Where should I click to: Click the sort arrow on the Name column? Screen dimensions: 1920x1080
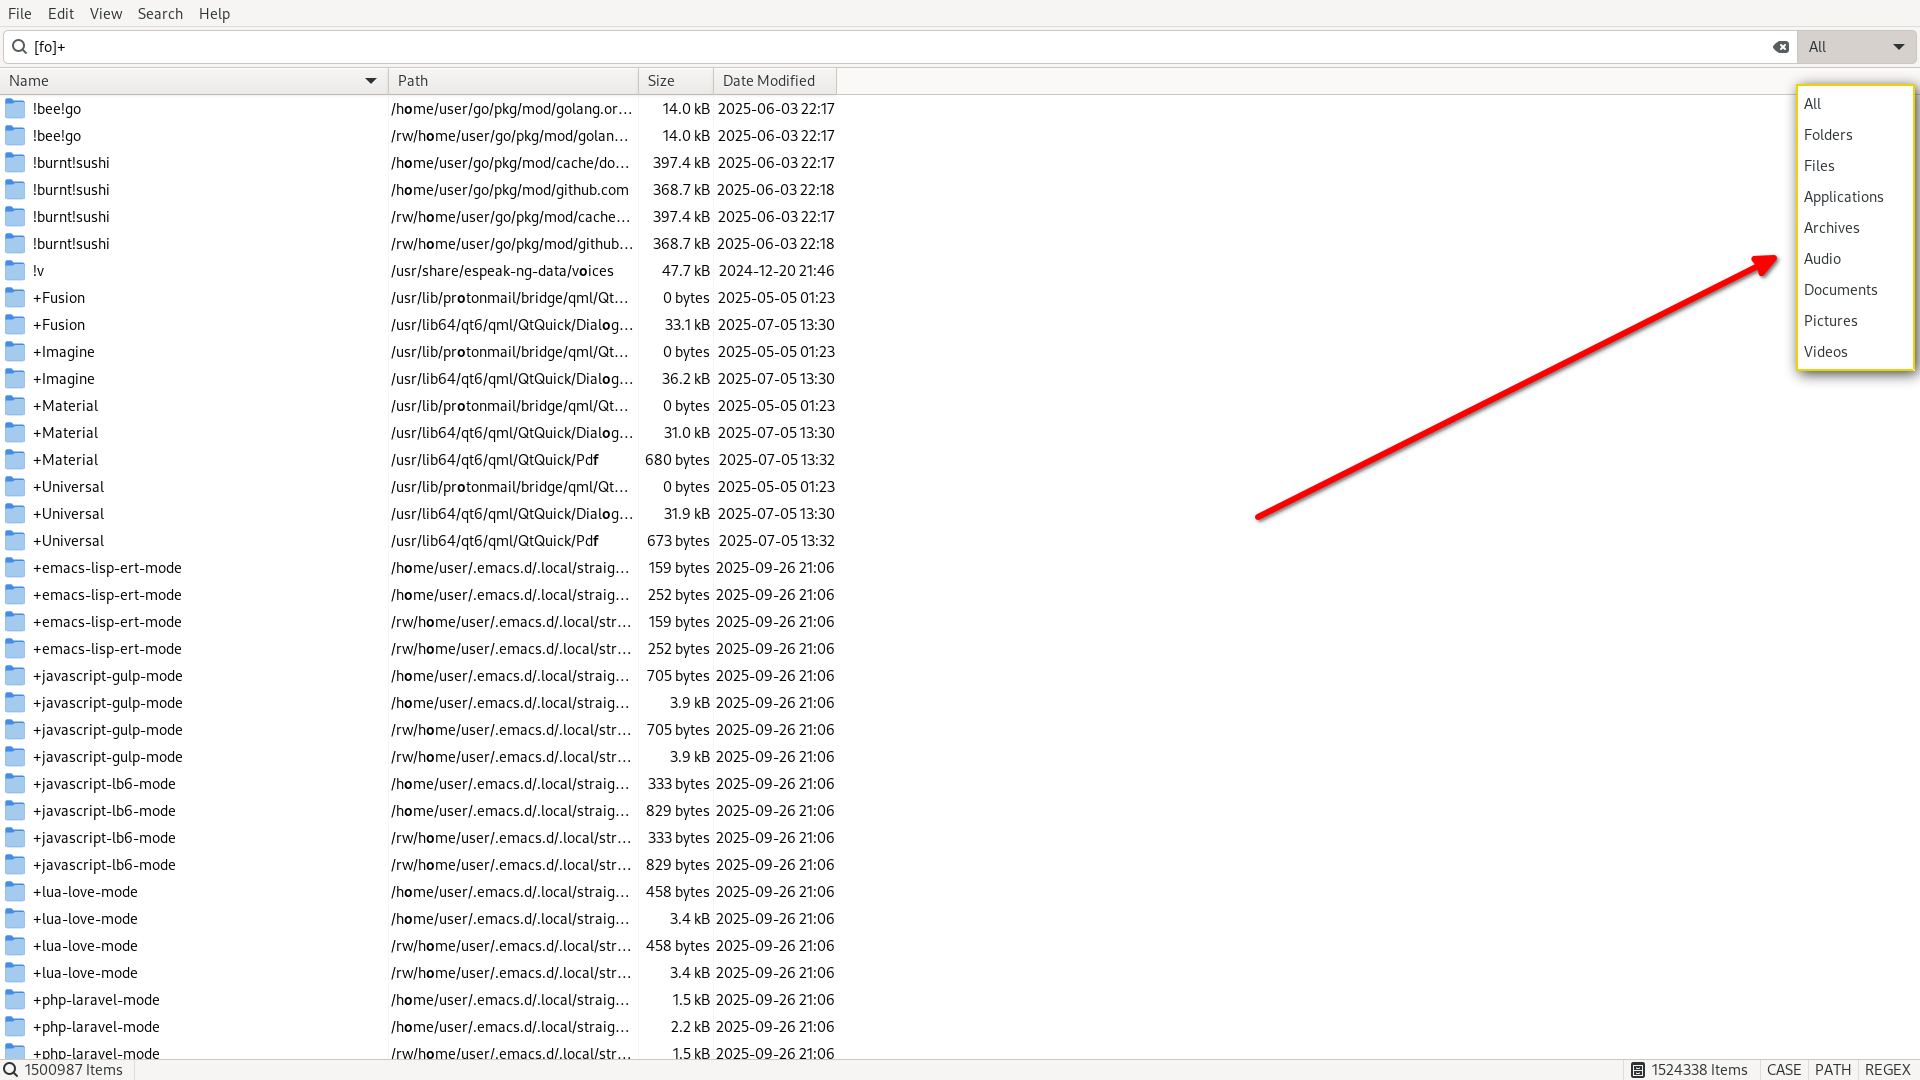tap(371, 80)
